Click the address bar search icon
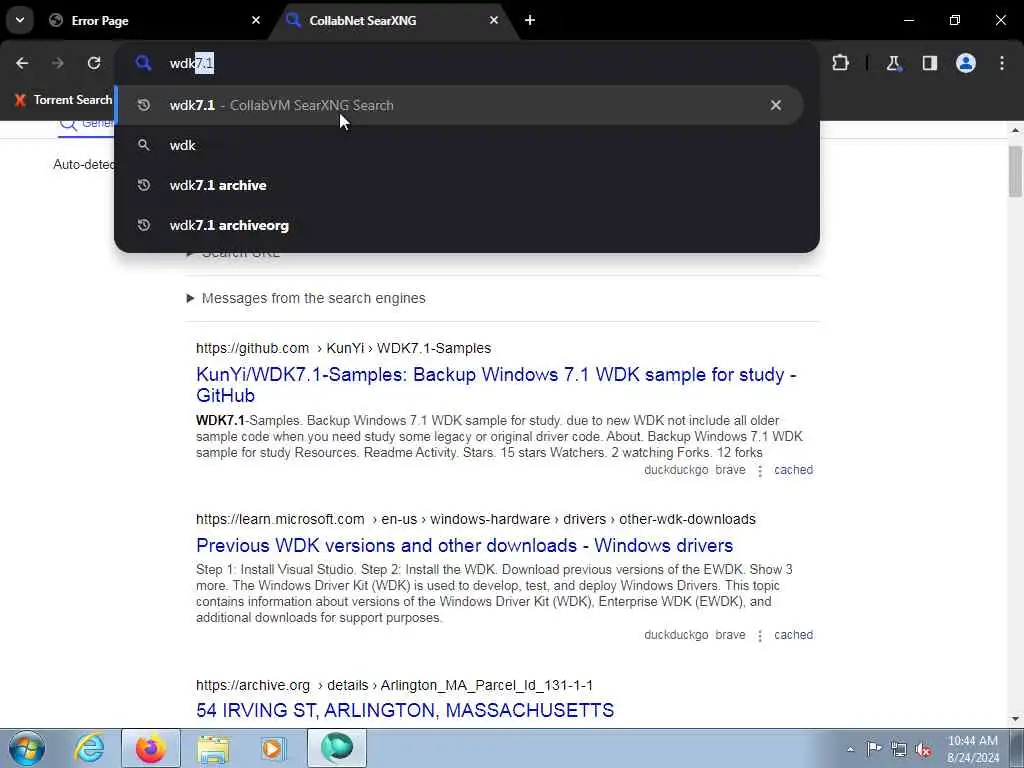 point(143,63)
